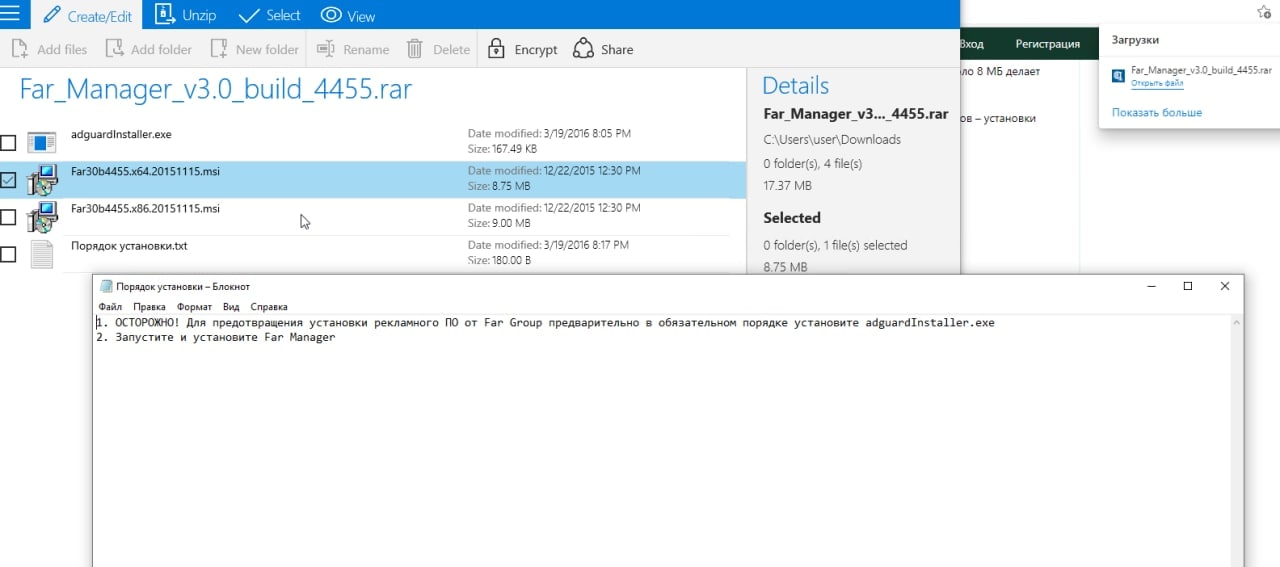Select the file name adguardInstaller.exe
Screen dimensions: 1280x567
pyautogui.click(x=121, y=134)
